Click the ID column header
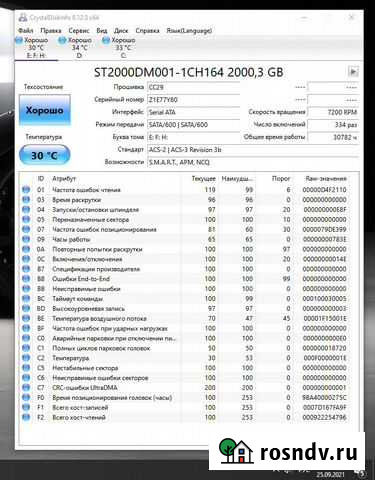The width and height of the screenshot is (375, 480). tap(41, 179)
